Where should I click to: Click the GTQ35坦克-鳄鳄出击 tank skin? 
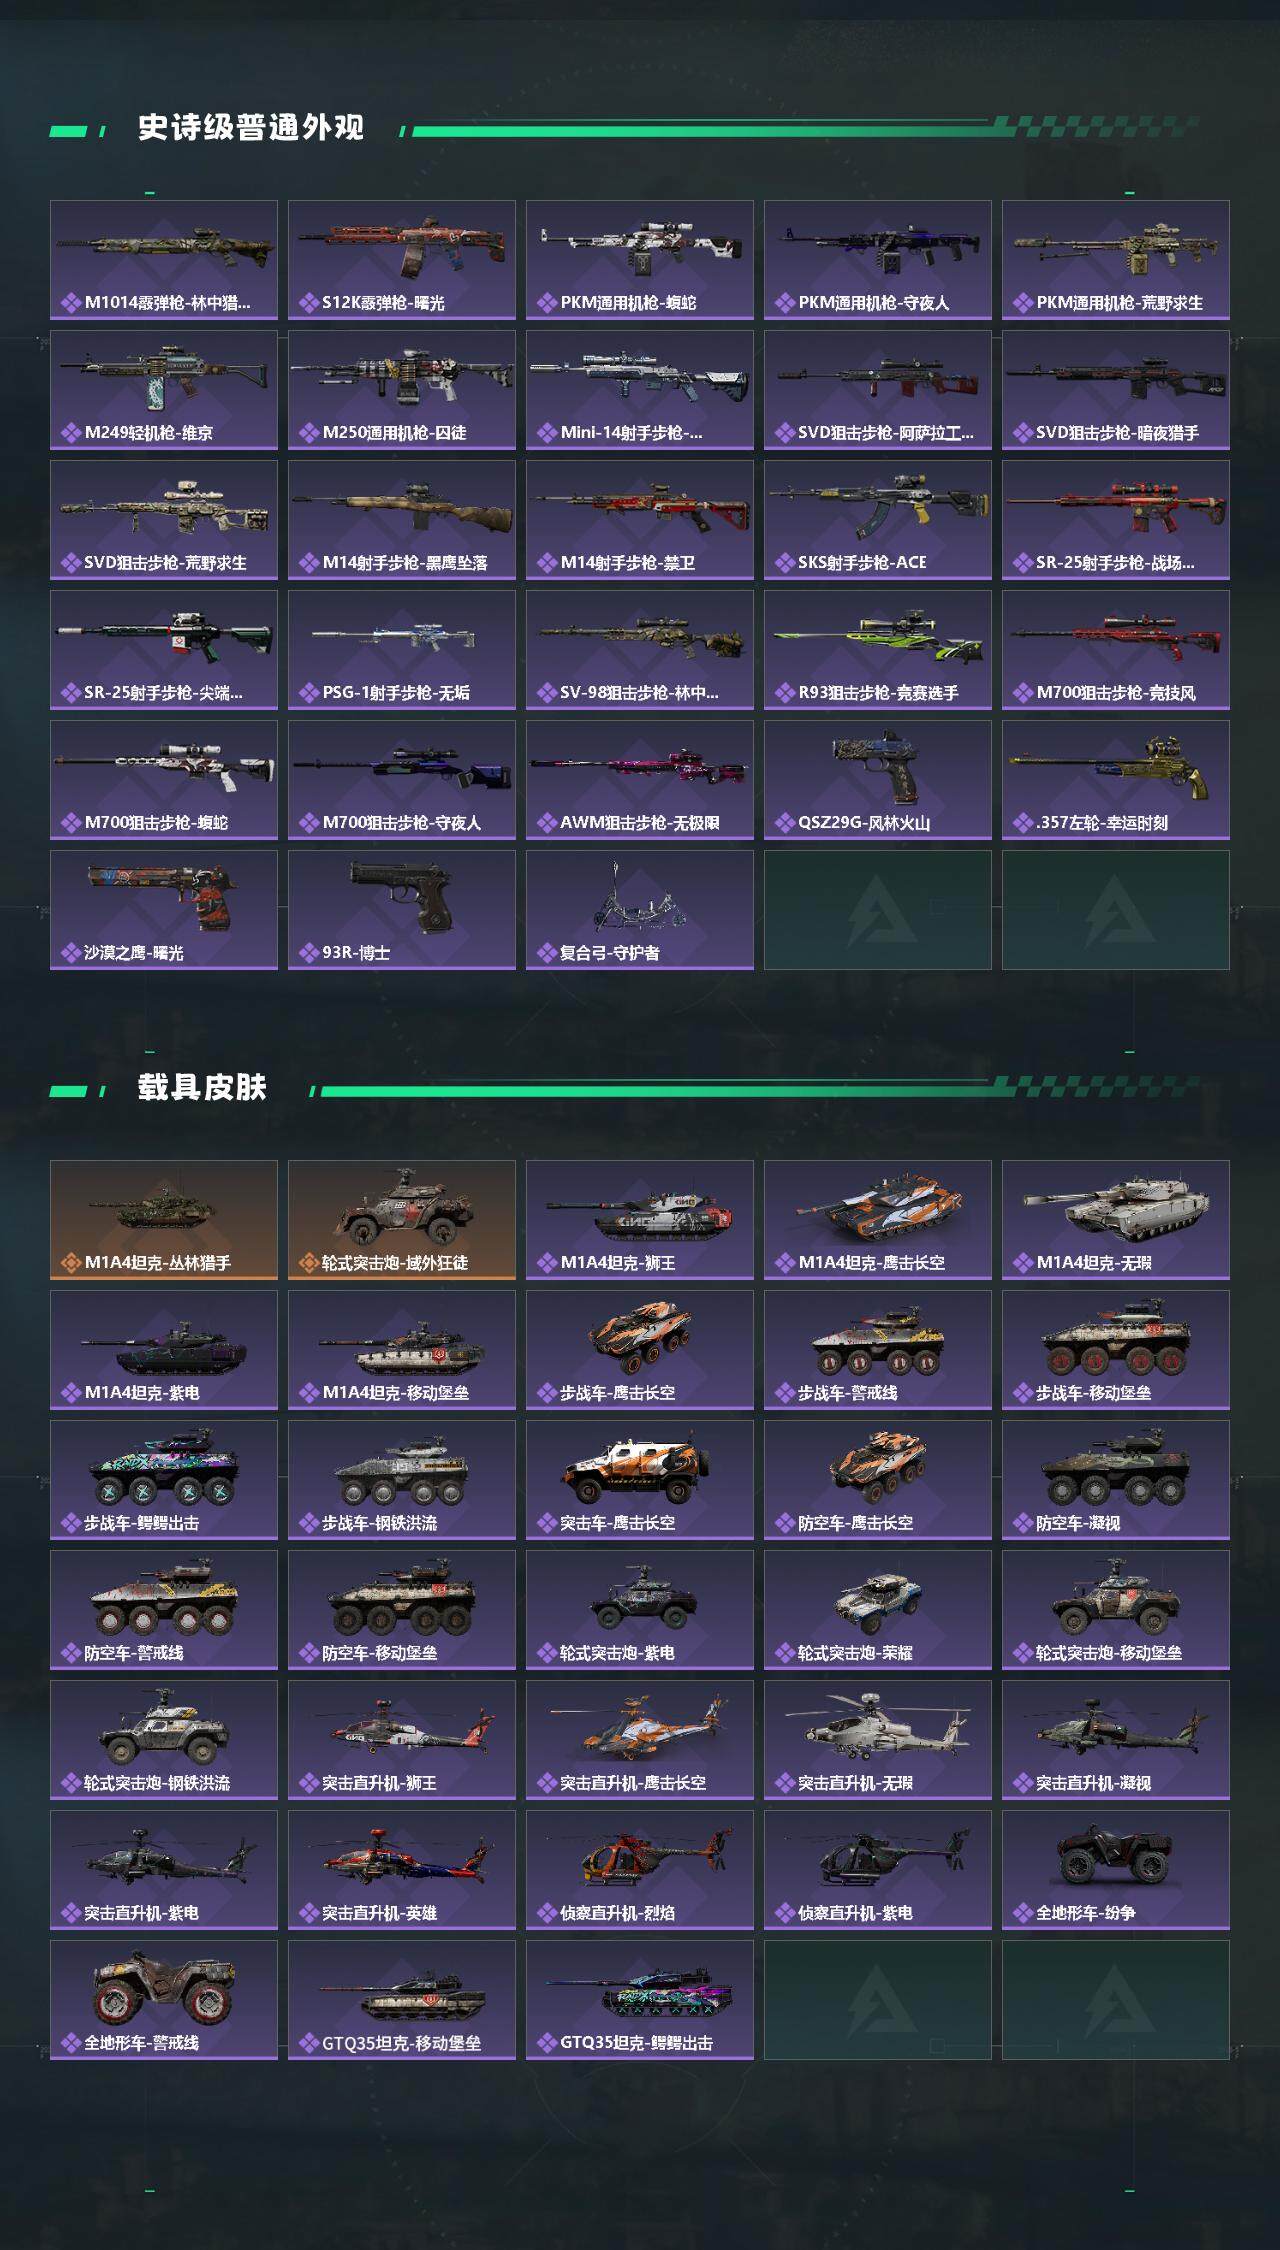coord(640,2000)
